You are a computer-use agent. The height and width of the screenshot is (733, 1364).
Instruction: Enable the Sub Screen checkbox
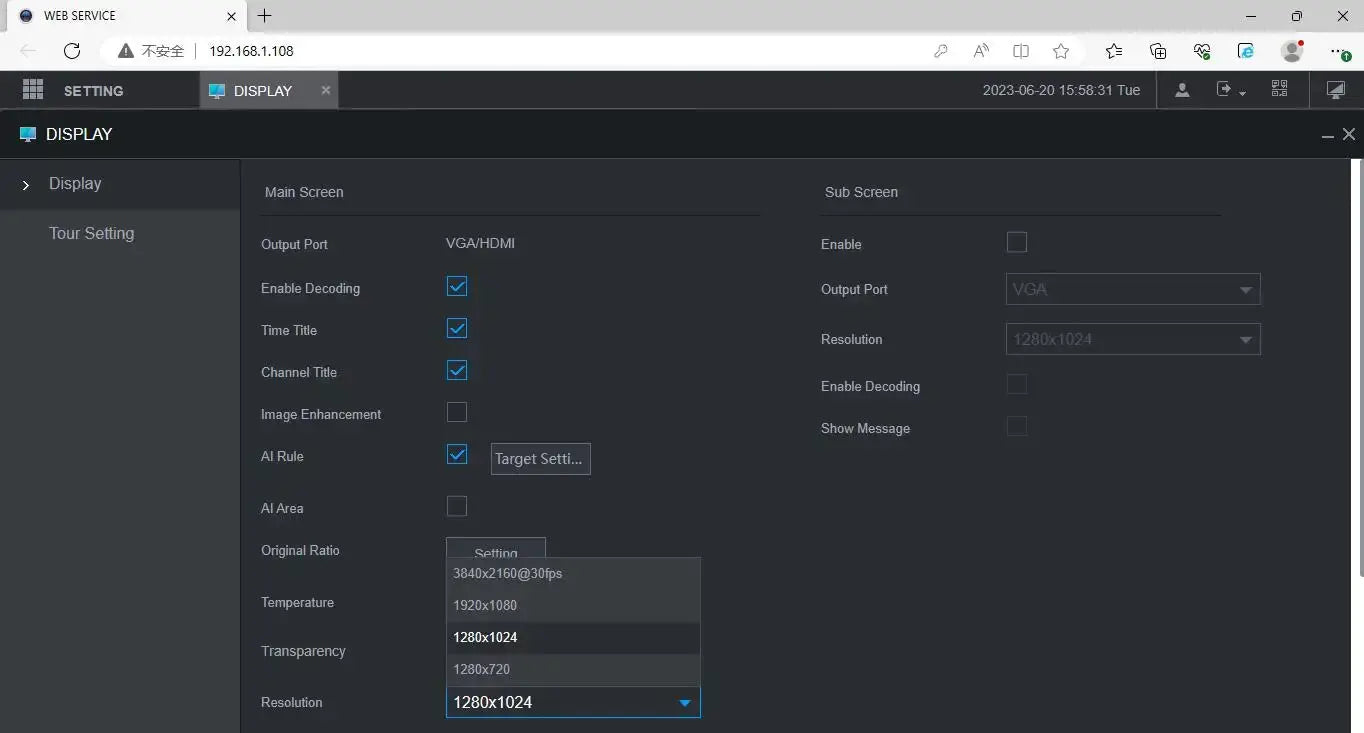pos(1017,243)
